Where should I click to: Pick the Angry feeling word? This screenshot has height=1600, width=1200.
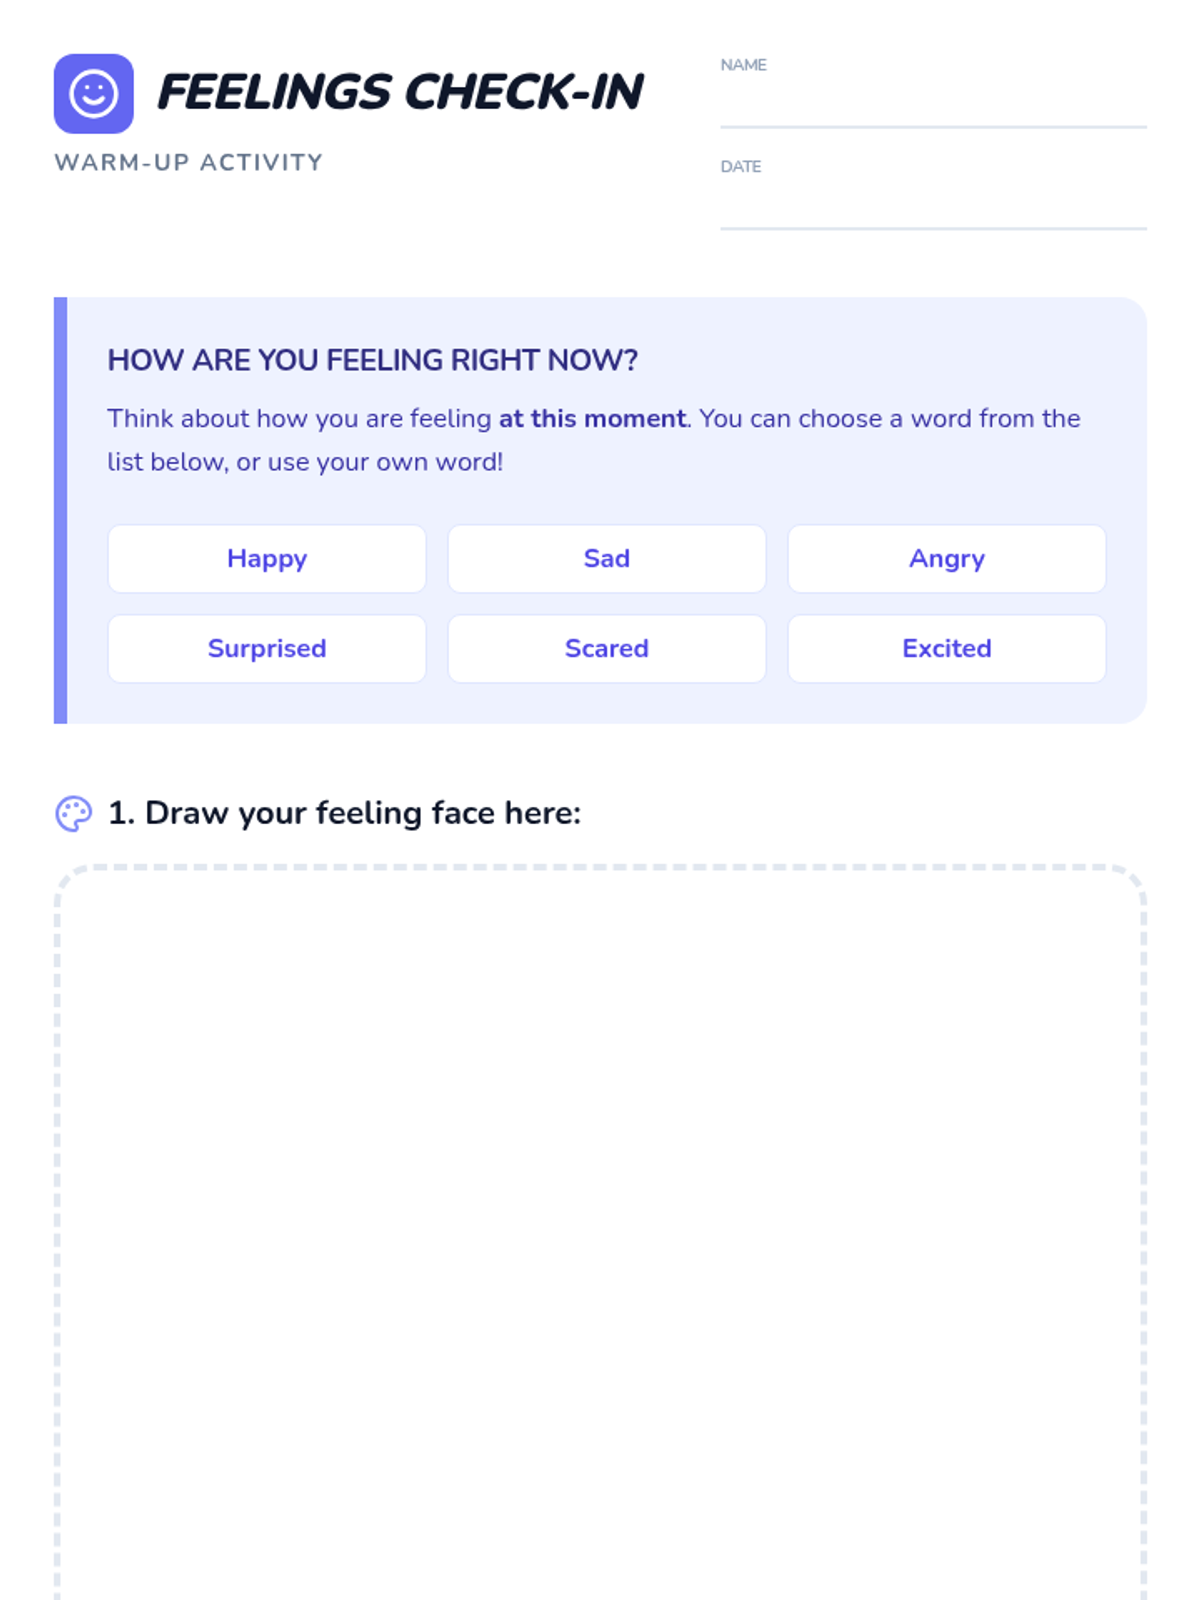947,559
